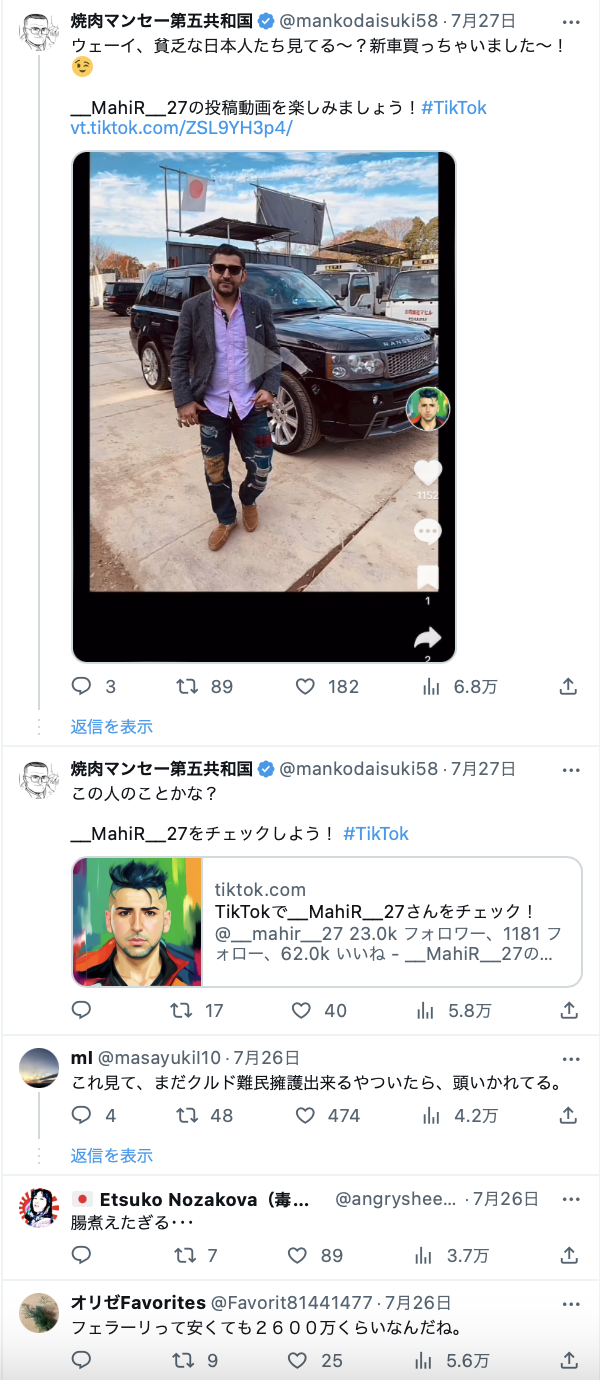This screenshot has width=600, height=1380.
Task: Open the vt.tiktok.com/ZSL9YH3p4/ link
Action: click(x=181, y=128)
